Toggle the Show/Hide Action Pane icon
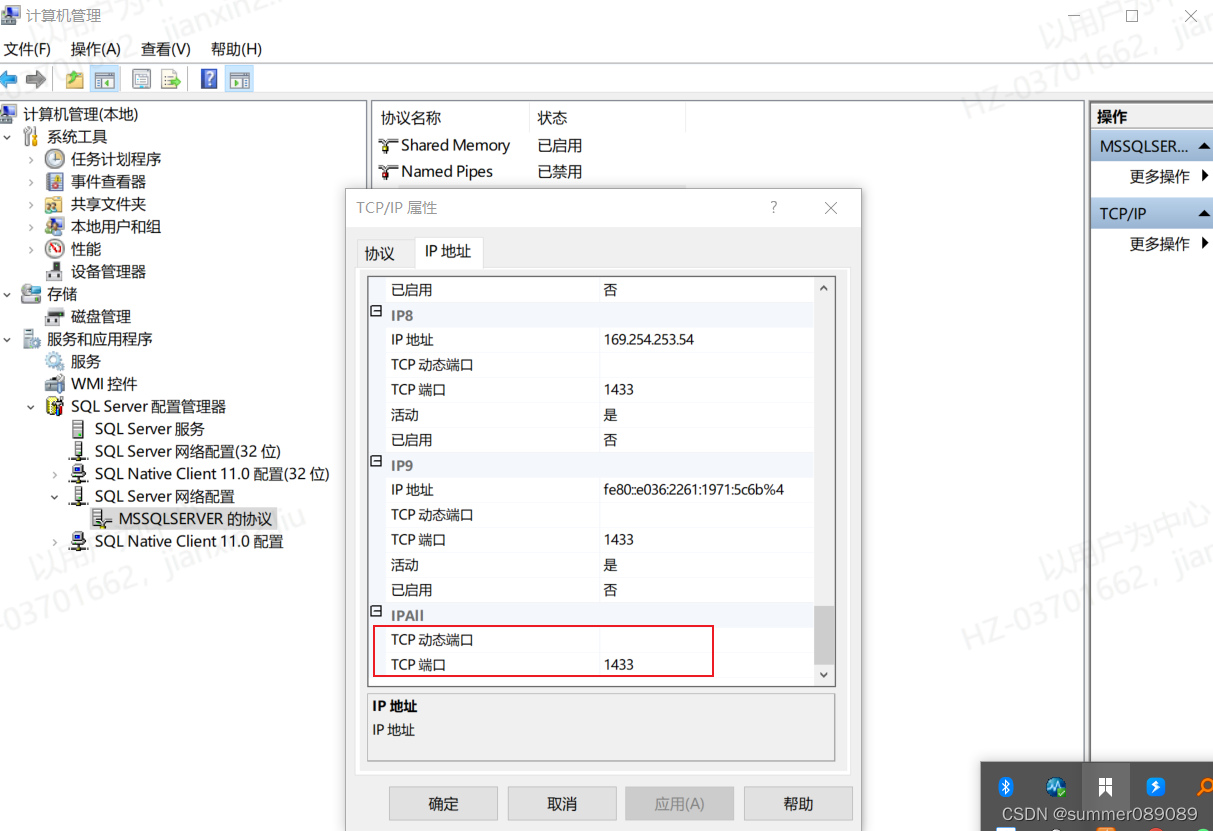 coord(239,78)
